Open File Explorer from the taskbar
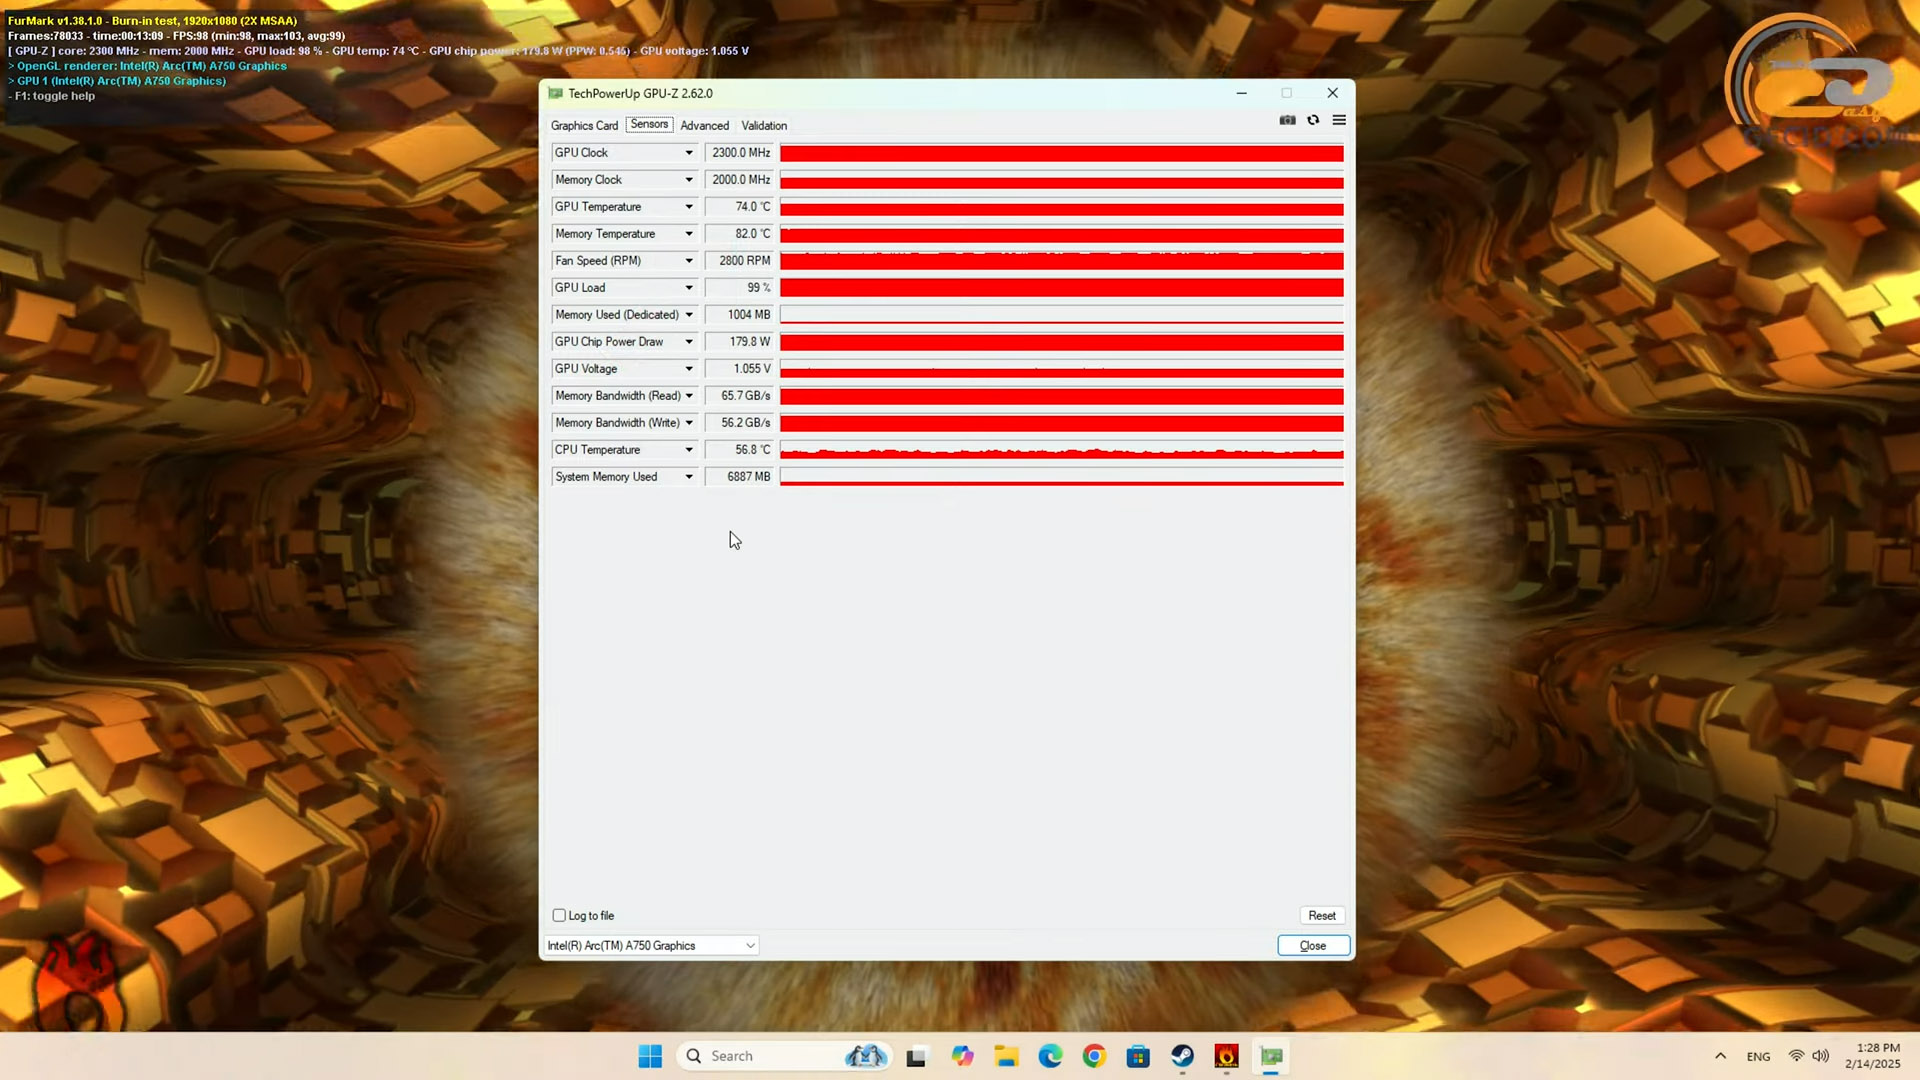 click(1006, 1056)
